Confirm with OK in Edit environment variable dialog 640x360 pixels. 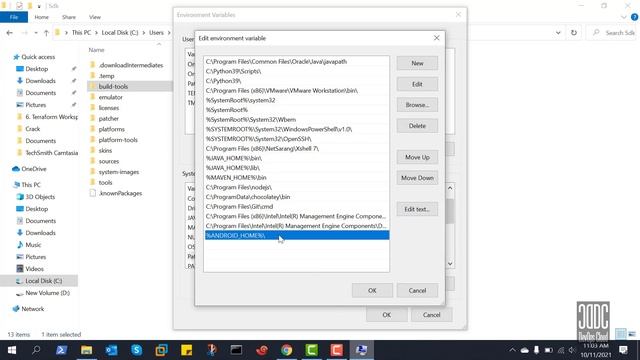(x=372, y=290)
